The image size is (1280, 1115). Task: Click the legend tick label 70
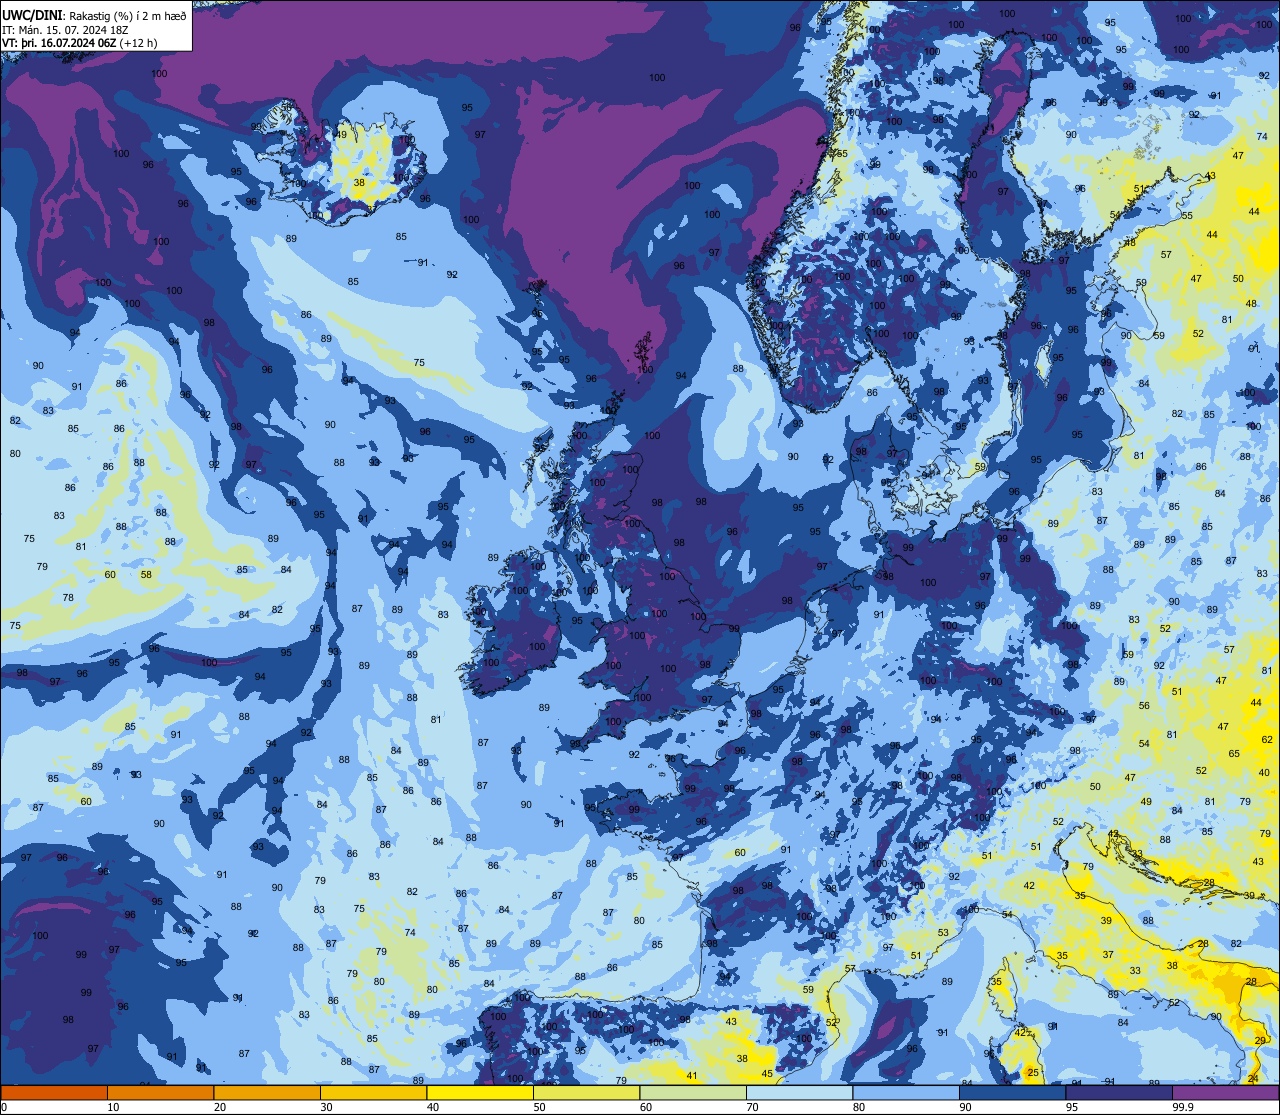(x=752, y=1107)
